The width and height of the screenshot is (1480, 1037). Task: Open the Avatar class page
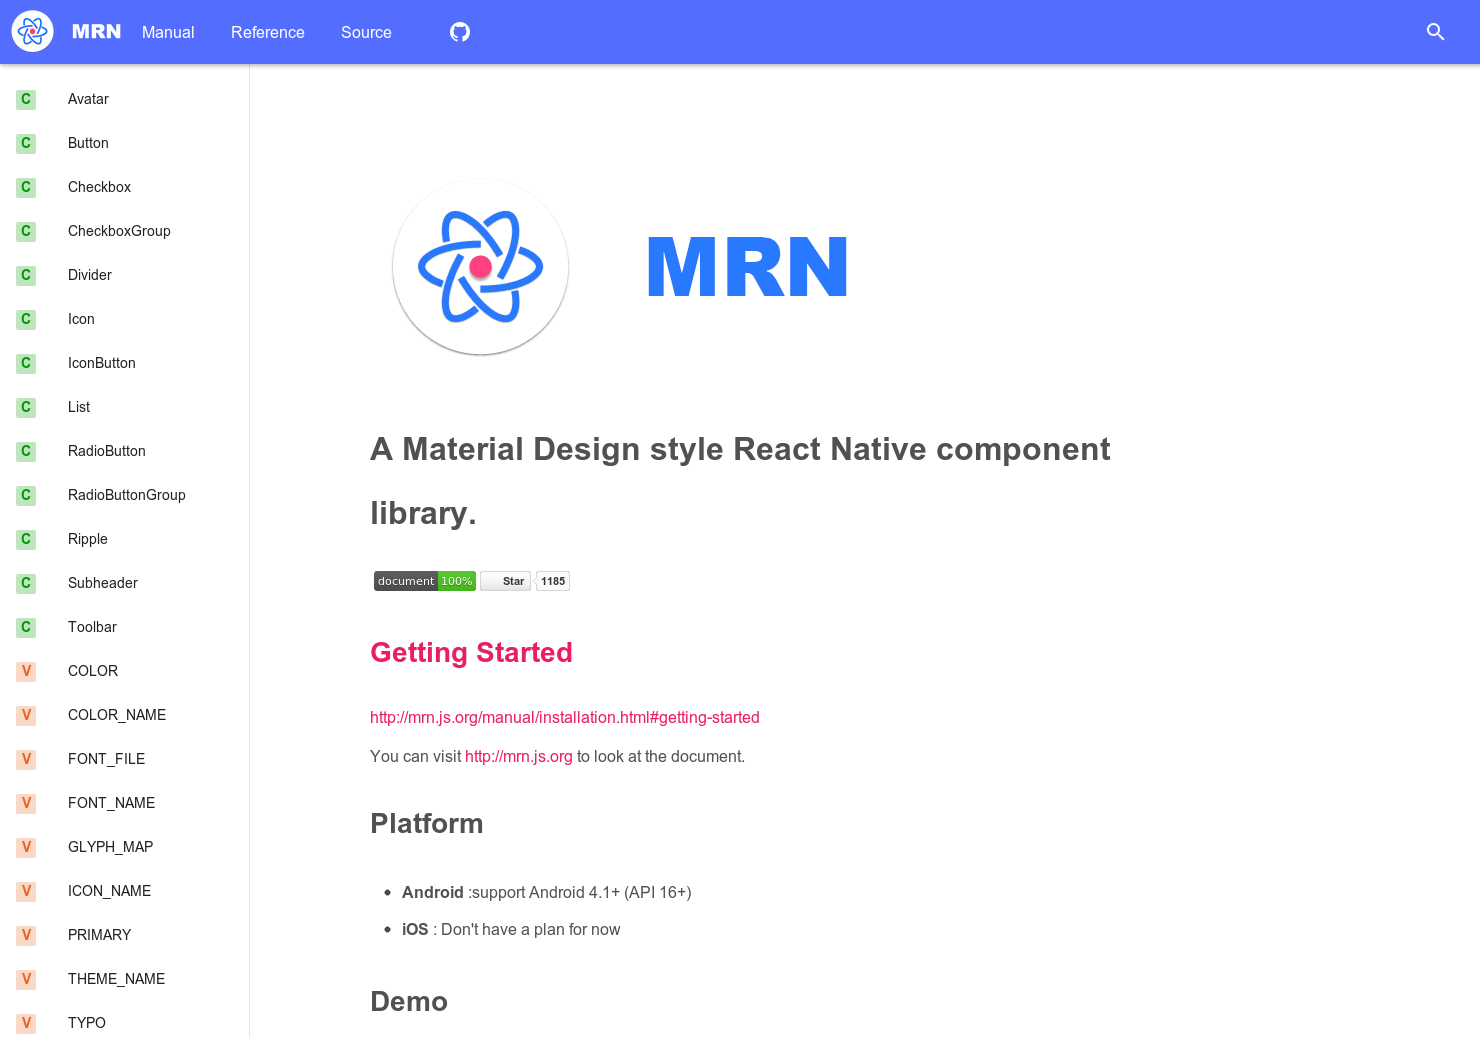point(88,99)
